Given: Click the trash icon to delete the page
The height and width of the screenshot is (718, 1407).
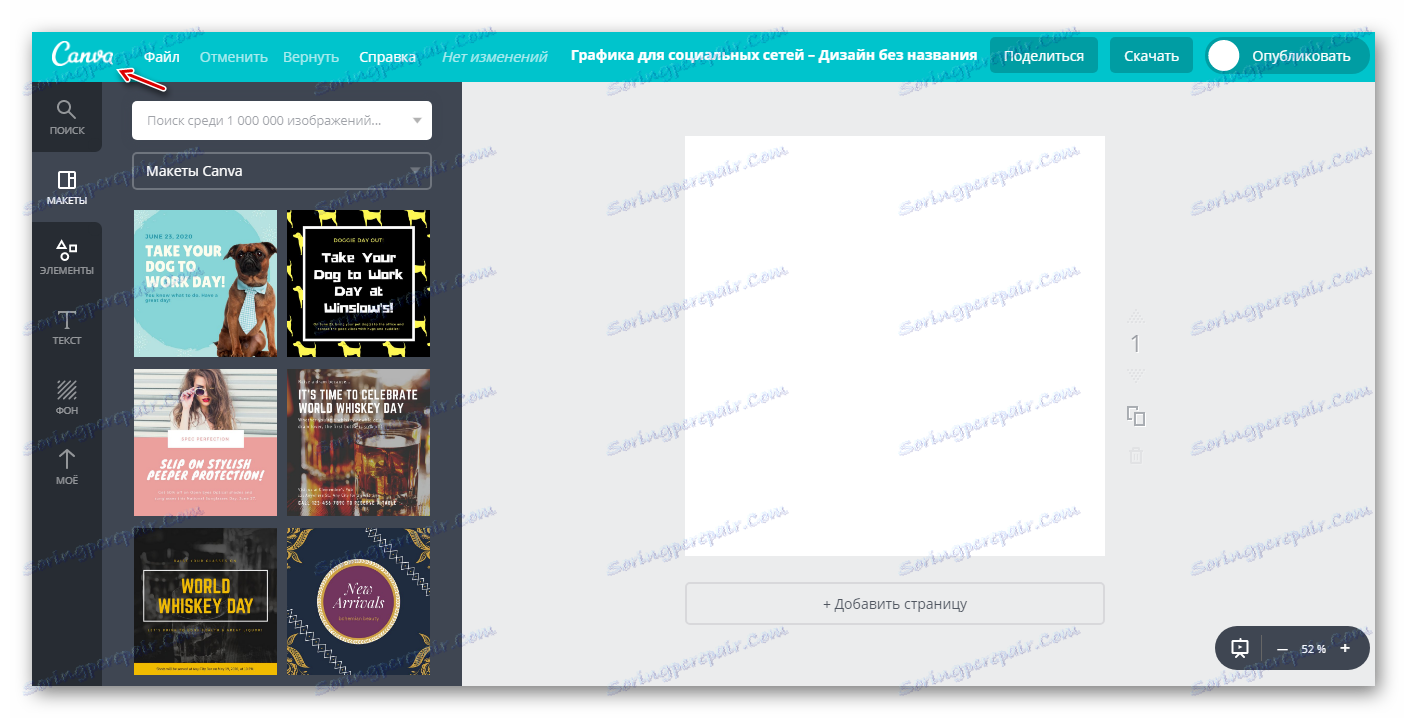Looking at the screenshot, I should [x=1137, y=455].
